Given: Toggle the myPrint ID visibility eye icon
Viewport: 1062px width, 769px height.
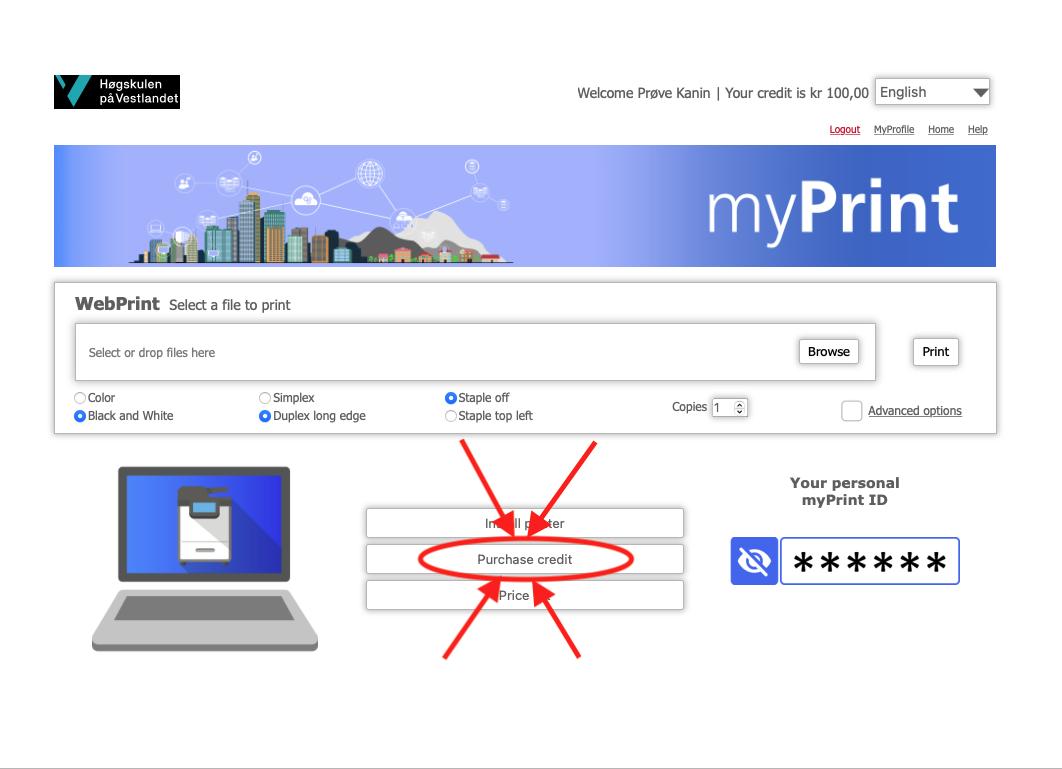Looking at the screenshot, I should (x=754, y=561).
